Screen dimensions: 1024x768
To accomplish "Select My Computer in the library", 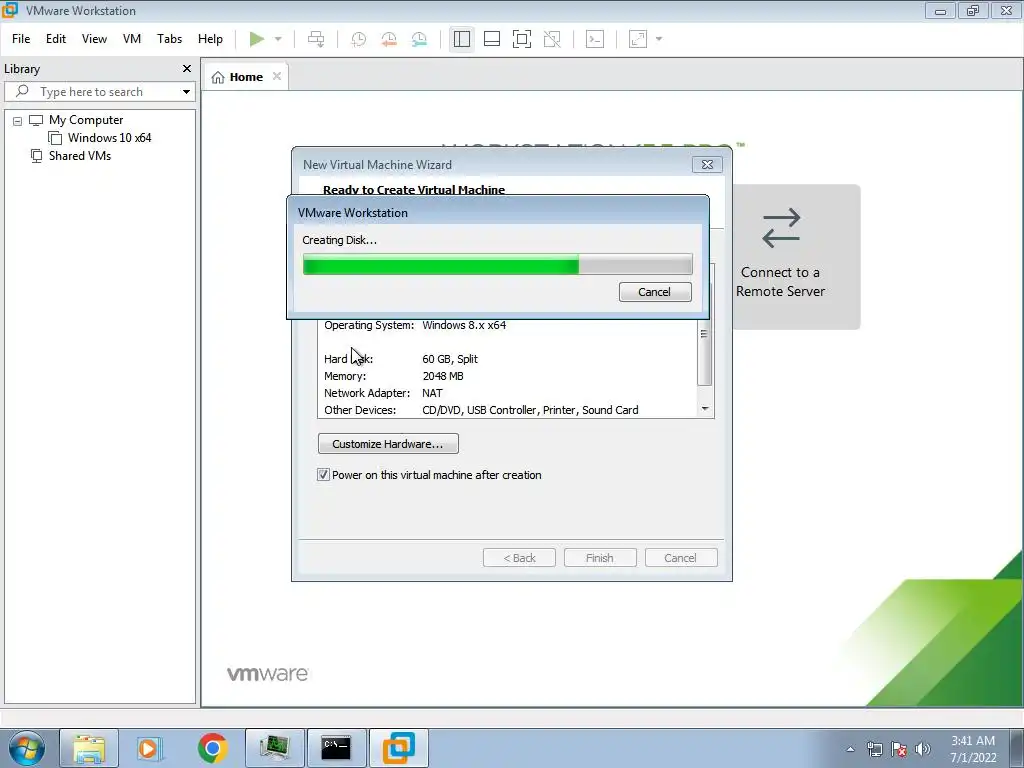I will point(86,120).
